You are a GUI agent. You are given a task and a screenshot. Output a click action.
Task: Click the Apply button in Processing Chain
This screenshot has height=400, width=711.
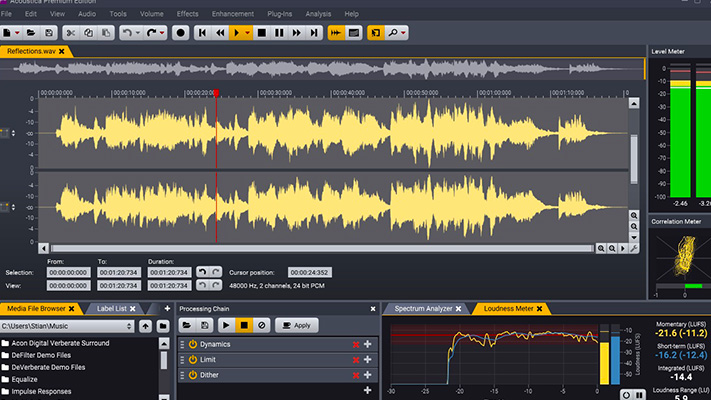(x=296, y=326)
